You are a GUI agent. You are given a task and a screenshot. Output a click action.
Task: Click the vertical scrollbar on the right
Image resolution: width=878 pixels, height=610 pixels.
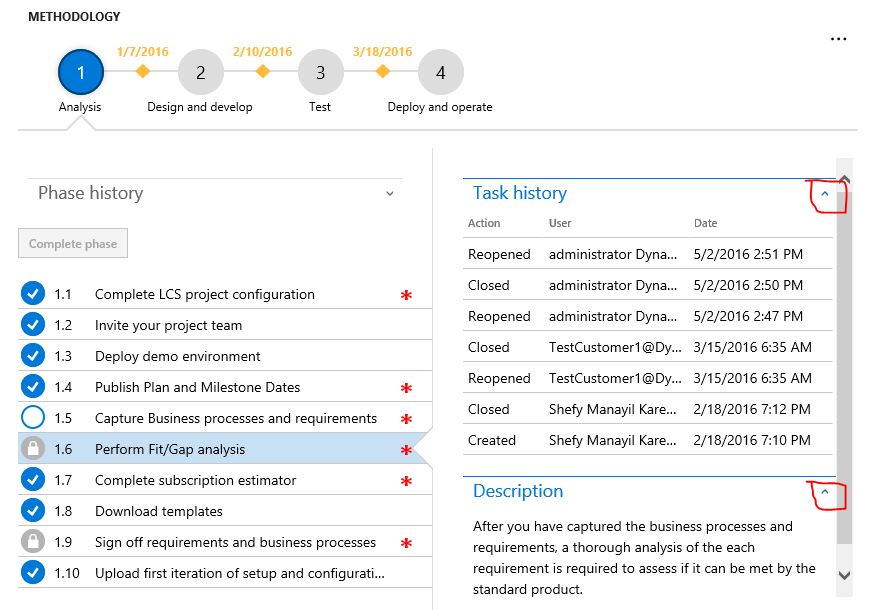click(846, 380)
